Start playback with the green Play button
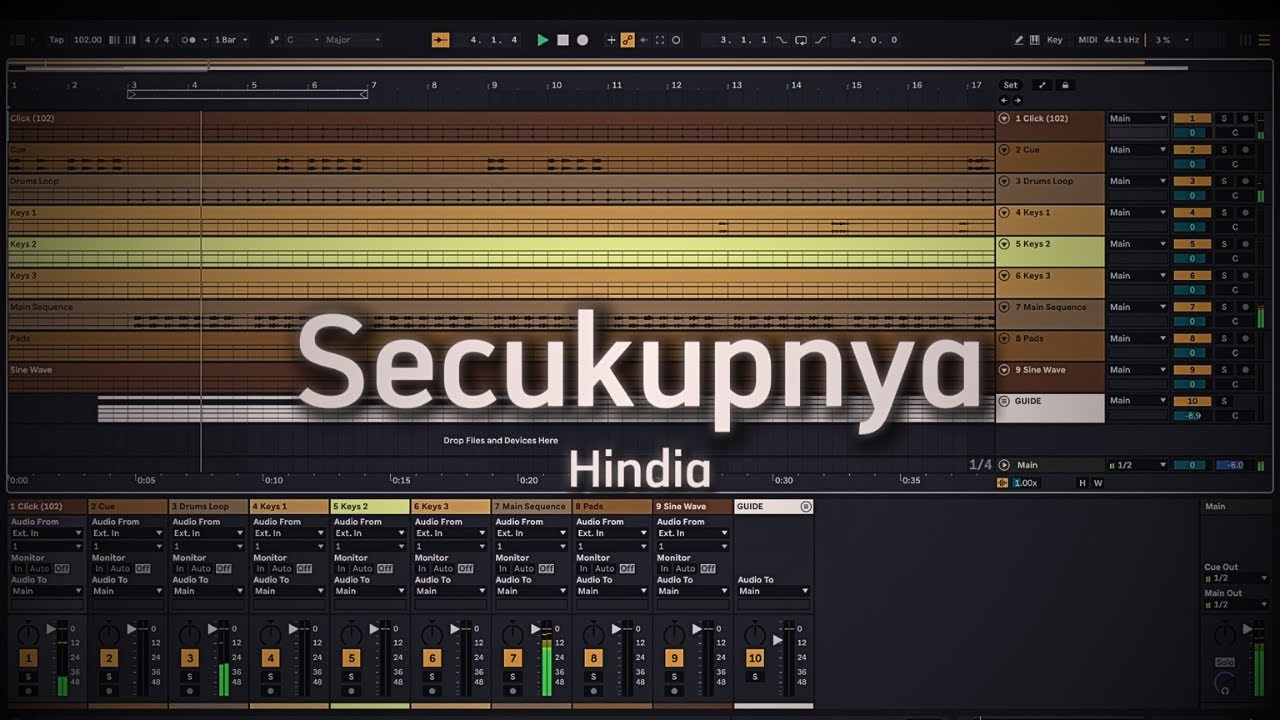The width and height of the screenshot is (1280, 720). [543, 40]
